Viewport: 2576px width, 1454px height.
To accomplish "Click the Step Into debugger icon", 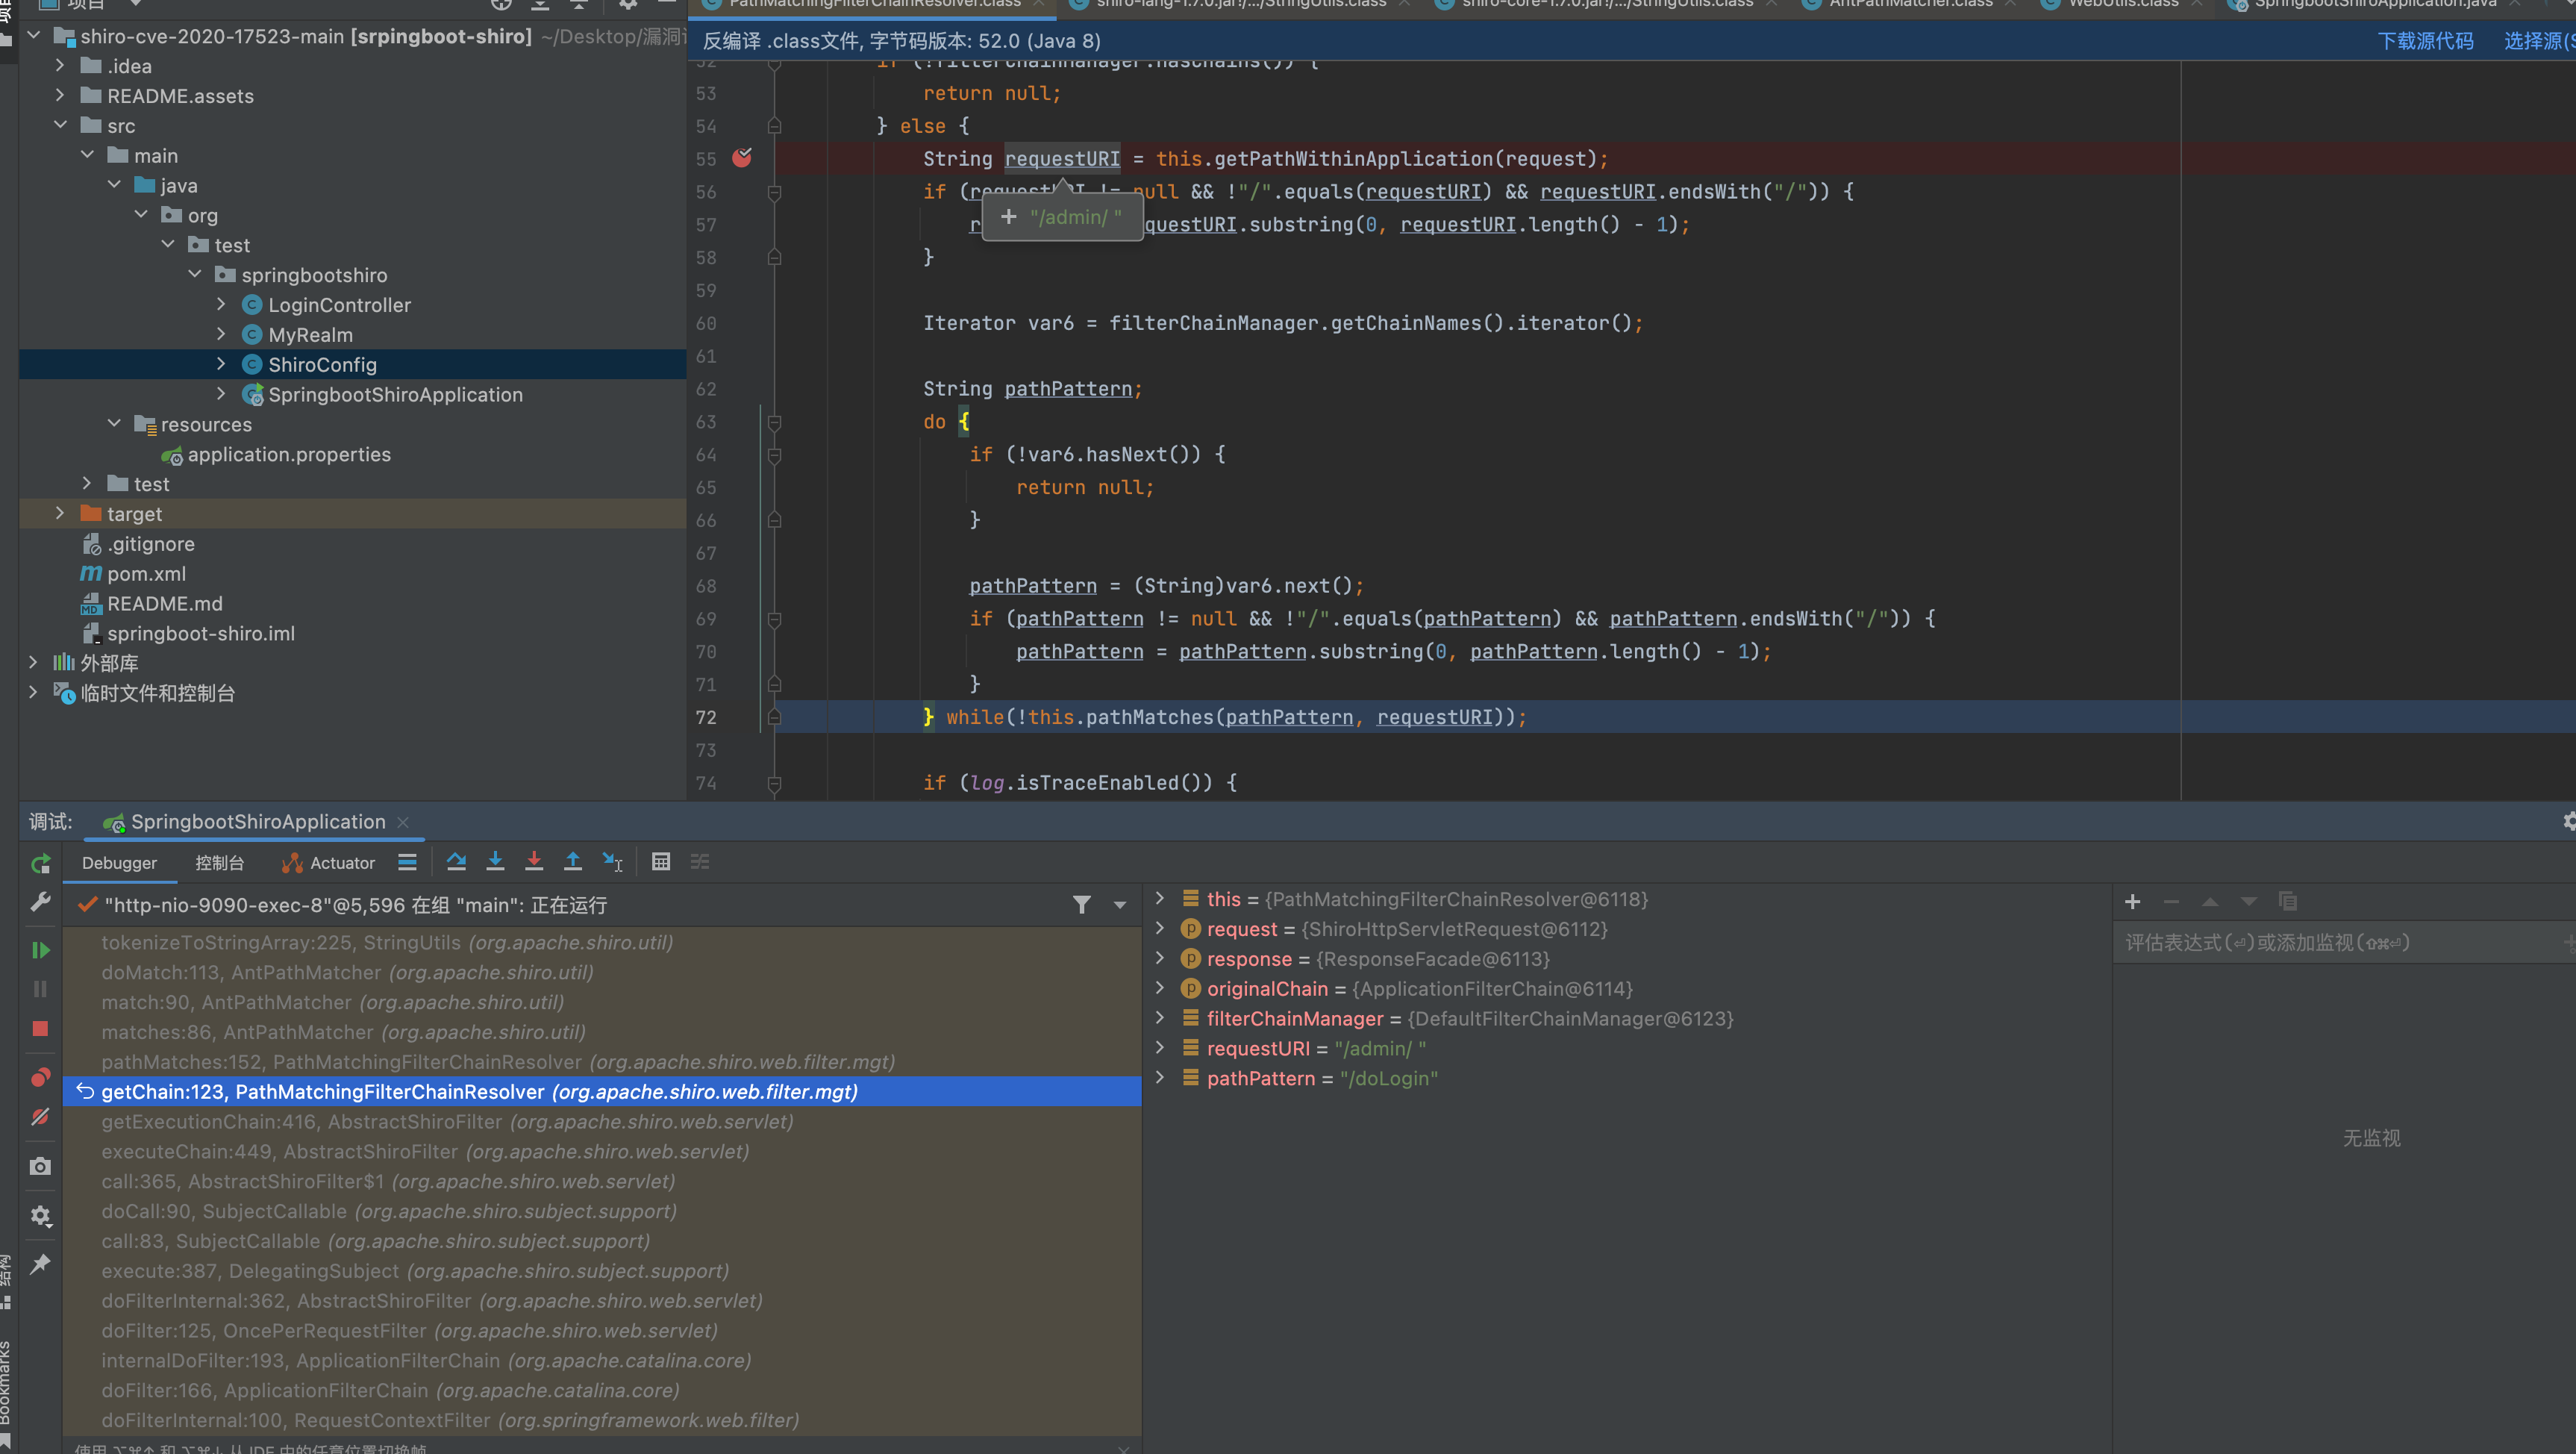I will [x=495, y=861].
